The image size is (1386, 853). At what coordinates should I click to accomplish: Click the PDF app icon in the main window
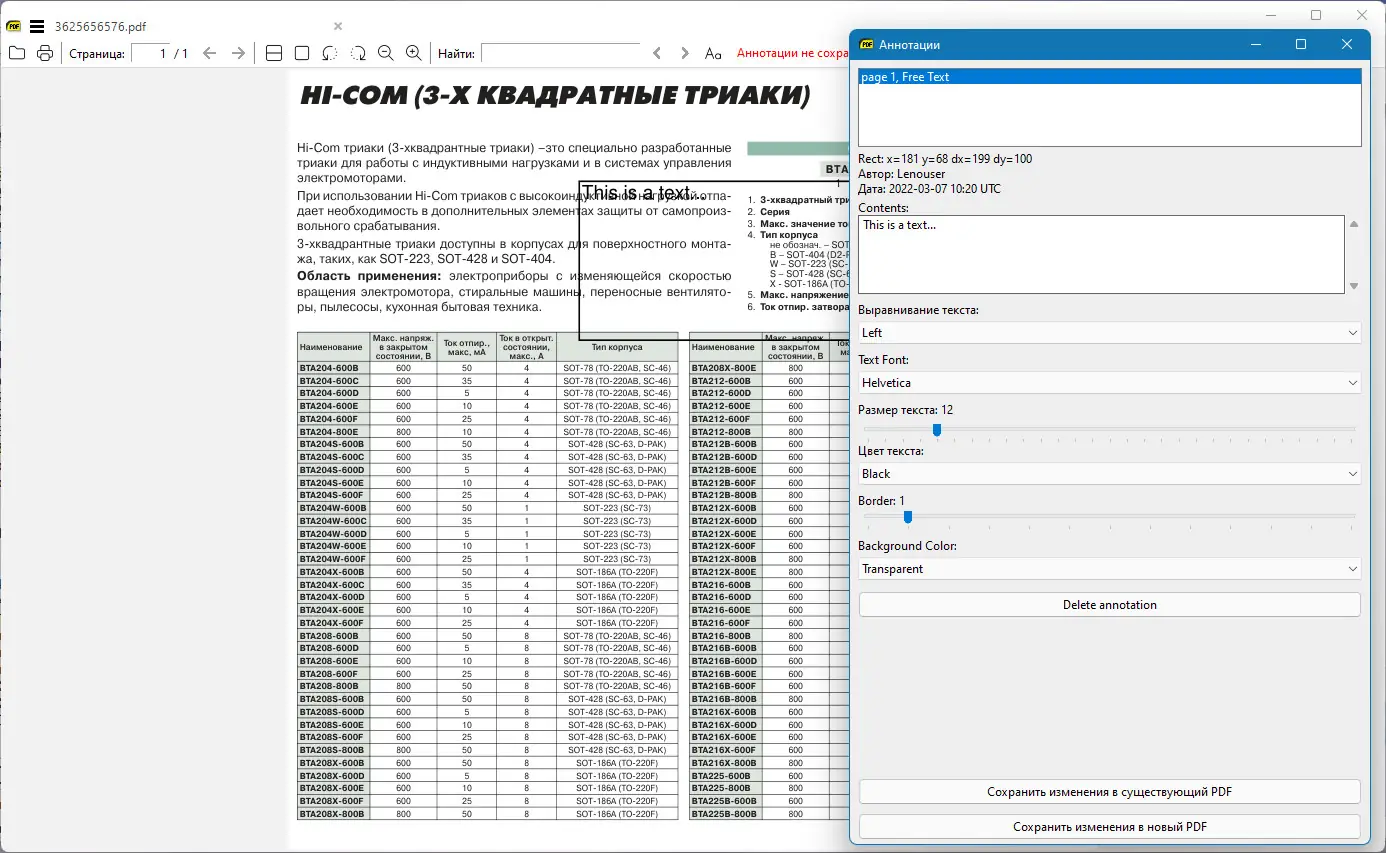(14, 26)
